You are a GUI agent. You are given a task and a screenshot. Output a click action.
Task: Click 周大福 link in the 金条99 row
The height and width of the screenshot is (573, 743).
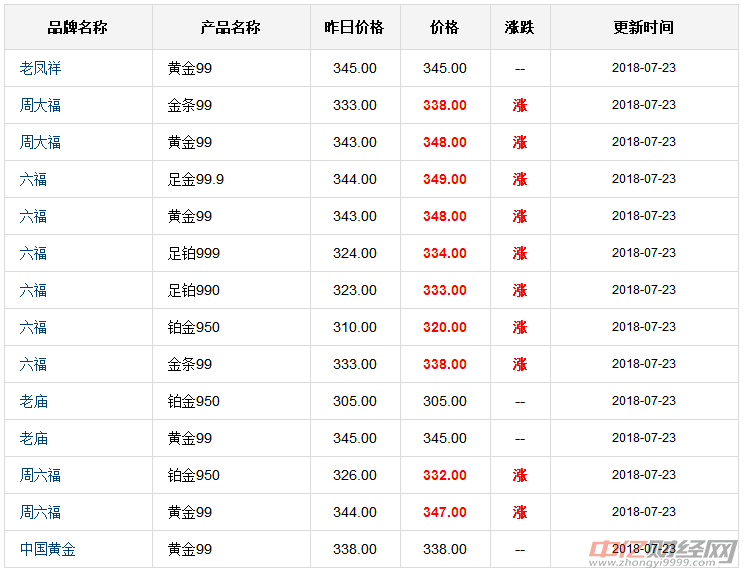(40, 105)
